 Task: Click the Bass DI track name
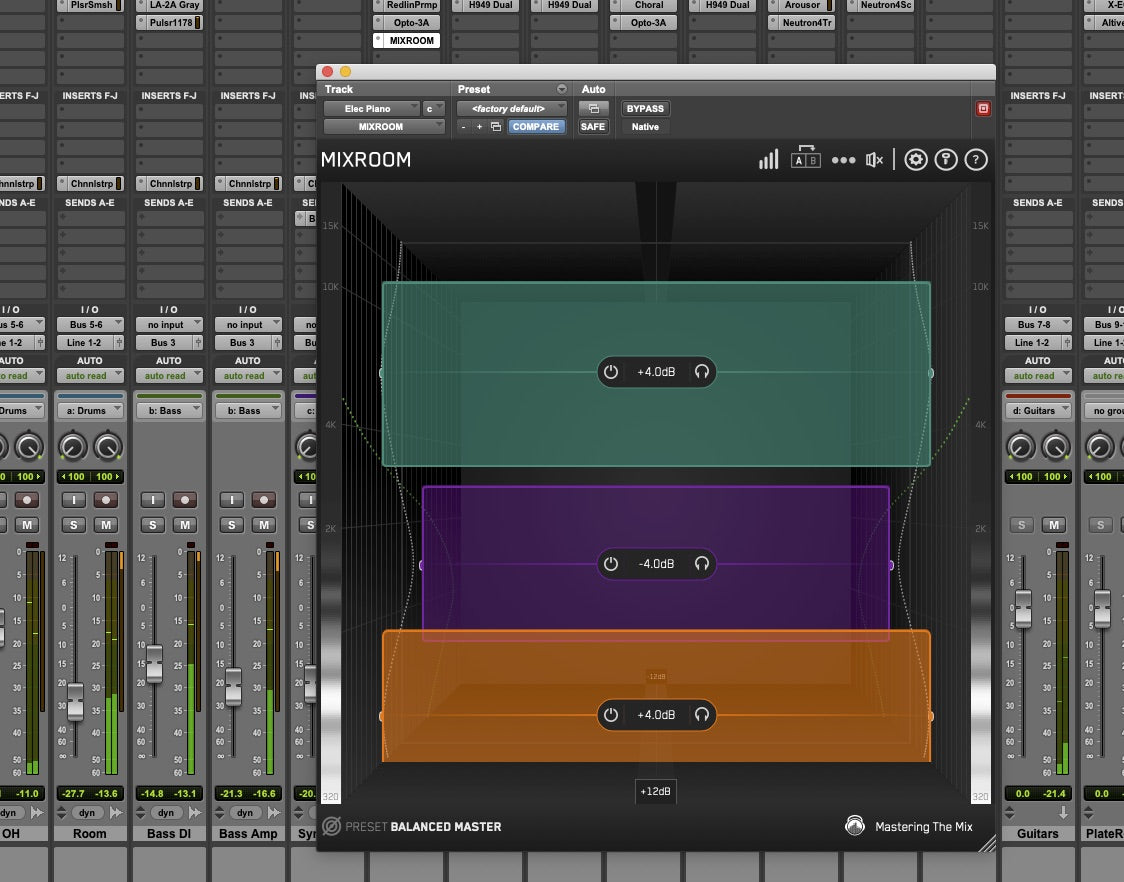[x=169, y=833]
